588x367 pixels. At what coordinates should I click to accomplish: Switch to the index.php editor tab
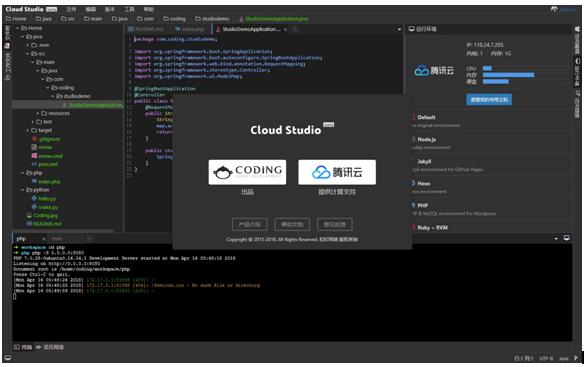point(190,29)
